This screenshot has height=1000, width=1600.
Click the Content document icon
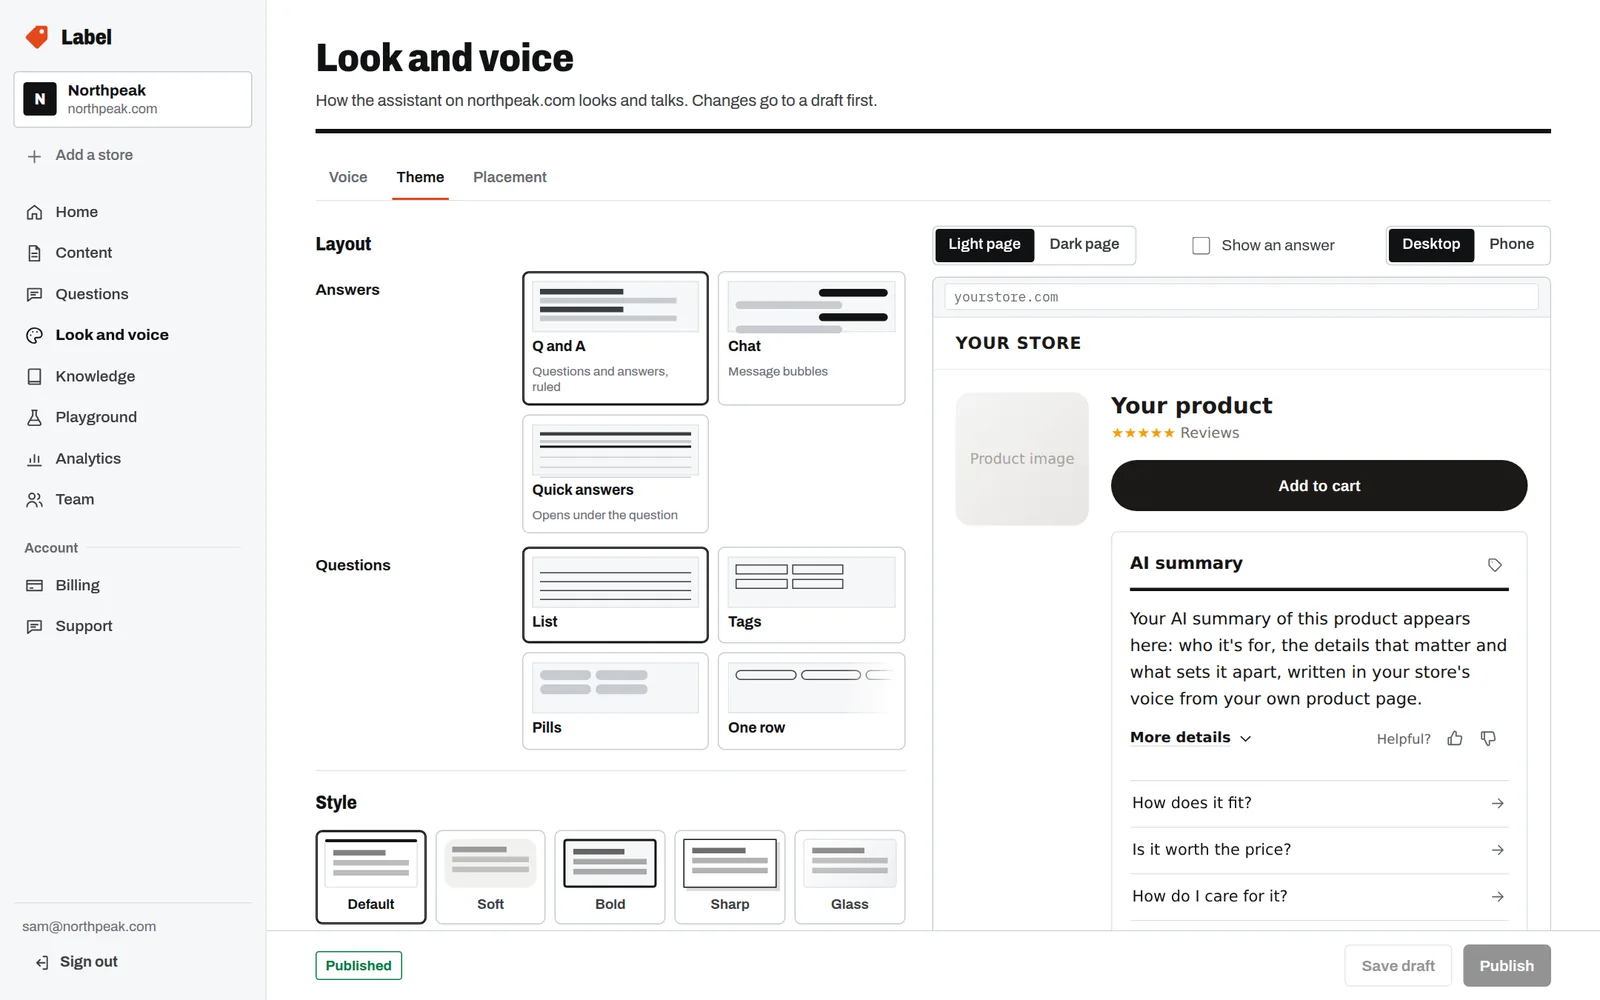pyautogui.click(x=34, y=253)
